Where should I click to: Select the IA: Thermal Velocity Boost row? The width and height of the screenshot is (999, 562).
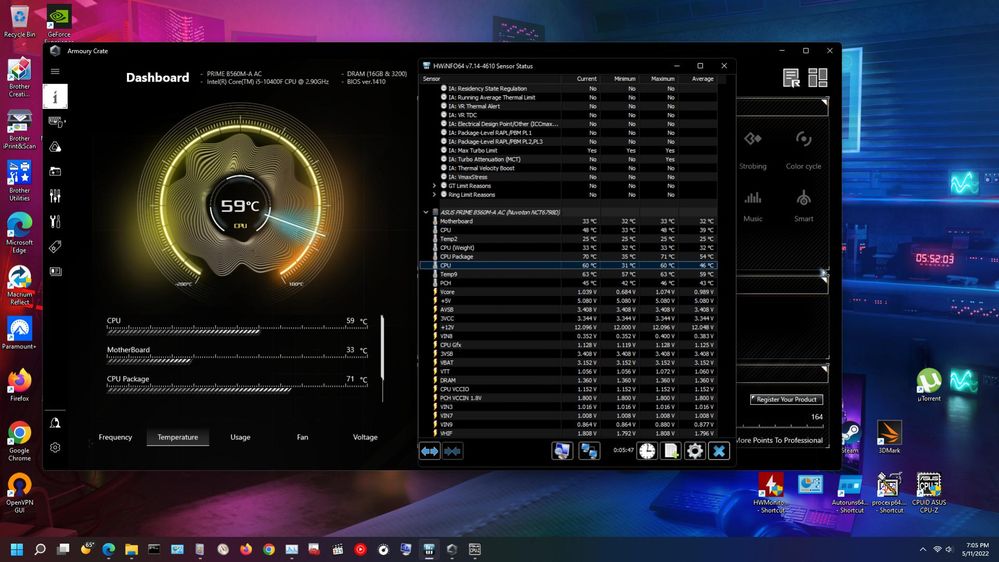click(x=568, y=168)
